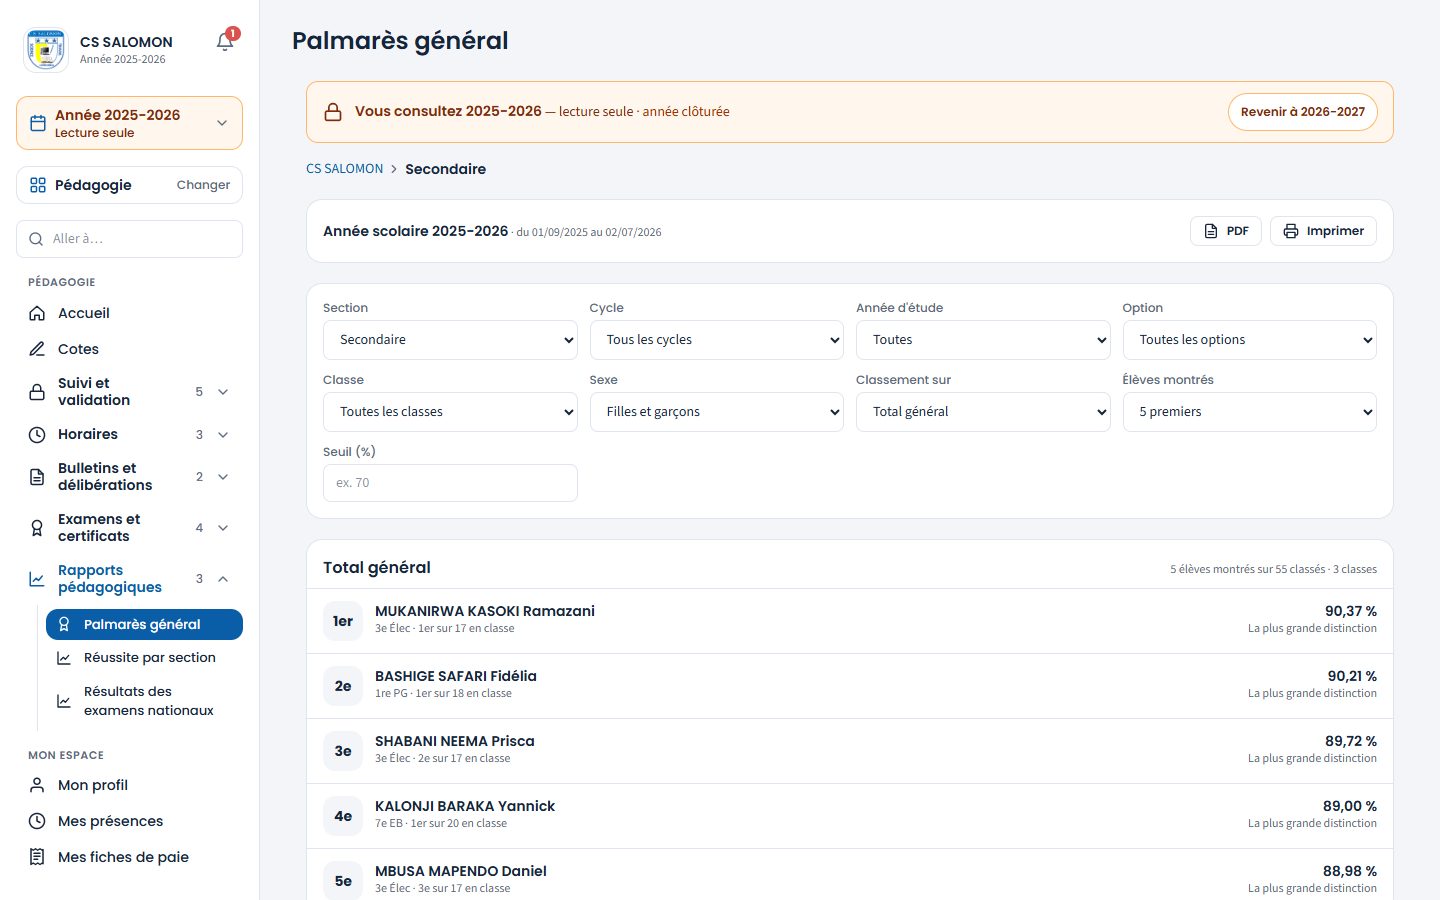Click the Horaires clock icon

click(37, 435)
